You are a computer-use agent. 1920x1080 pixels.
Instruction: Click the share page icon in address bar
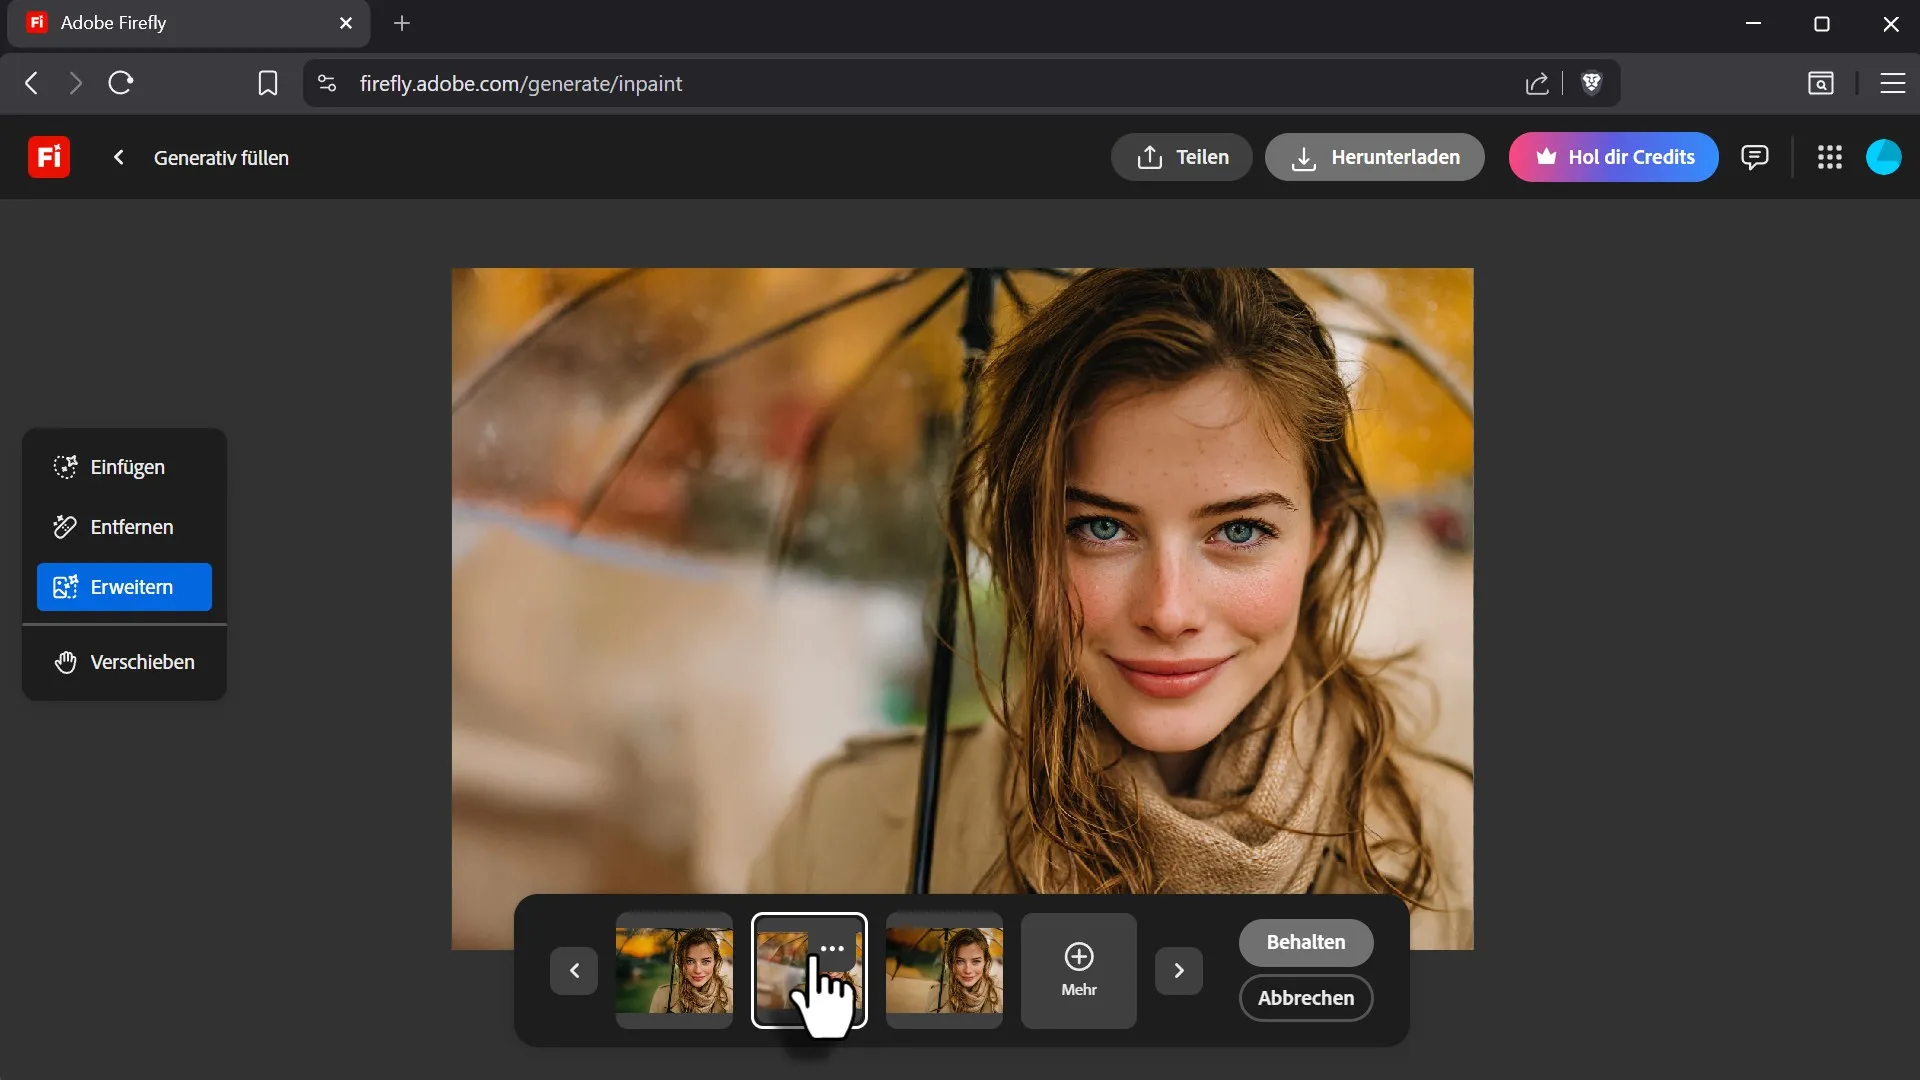pos(1537,83)
